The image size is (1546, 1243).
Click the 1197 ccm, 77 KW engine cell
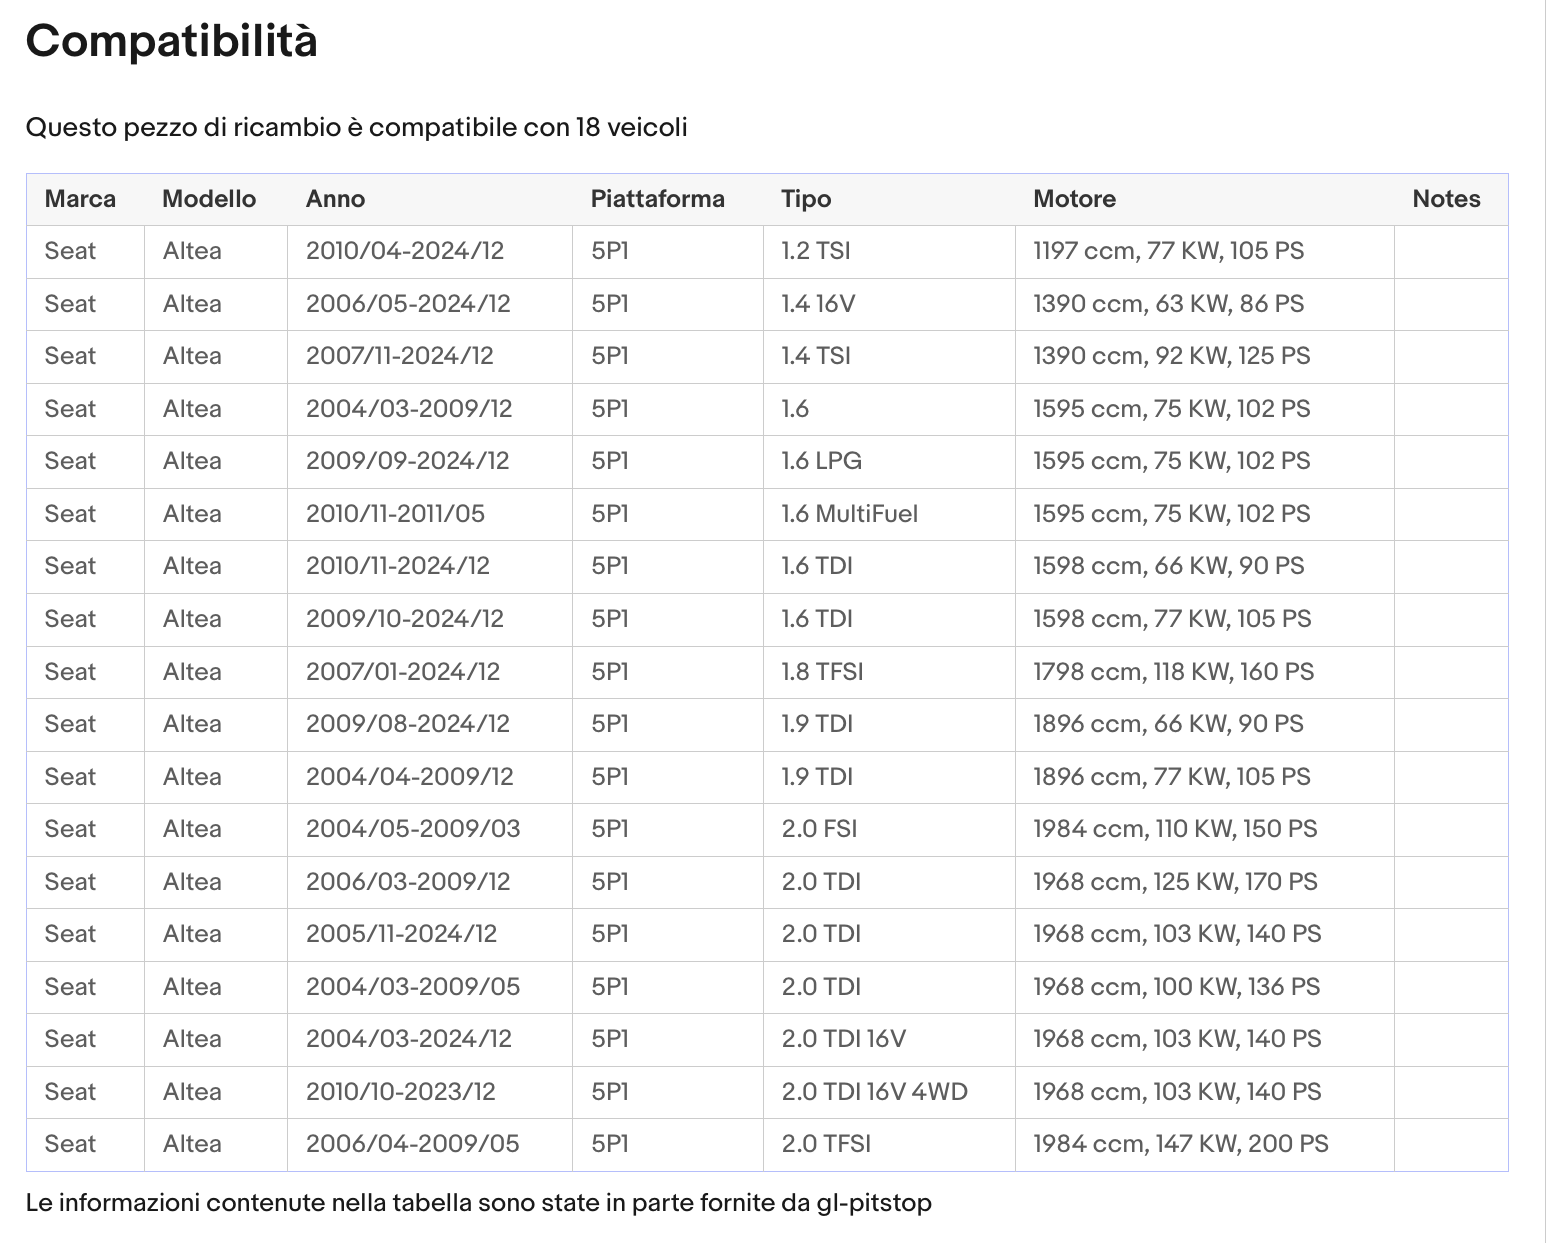coord(1168,251)
